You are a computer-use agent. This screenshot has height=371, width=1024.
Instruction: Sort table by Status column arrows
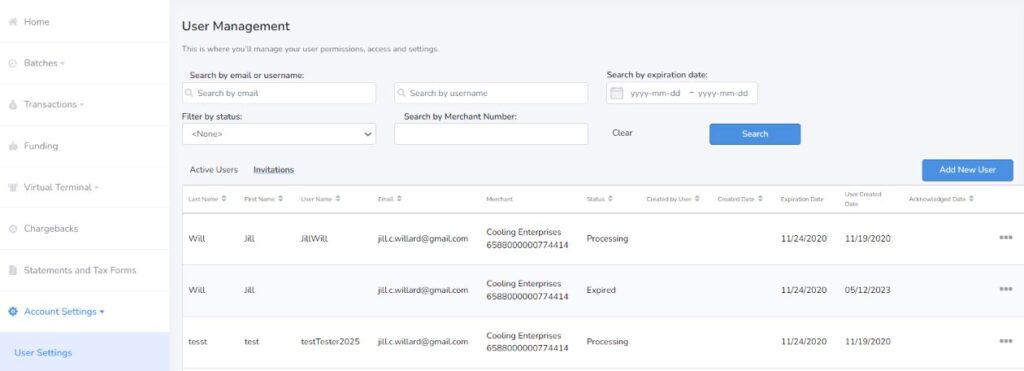pyautogui.click(x=609, y=199)
